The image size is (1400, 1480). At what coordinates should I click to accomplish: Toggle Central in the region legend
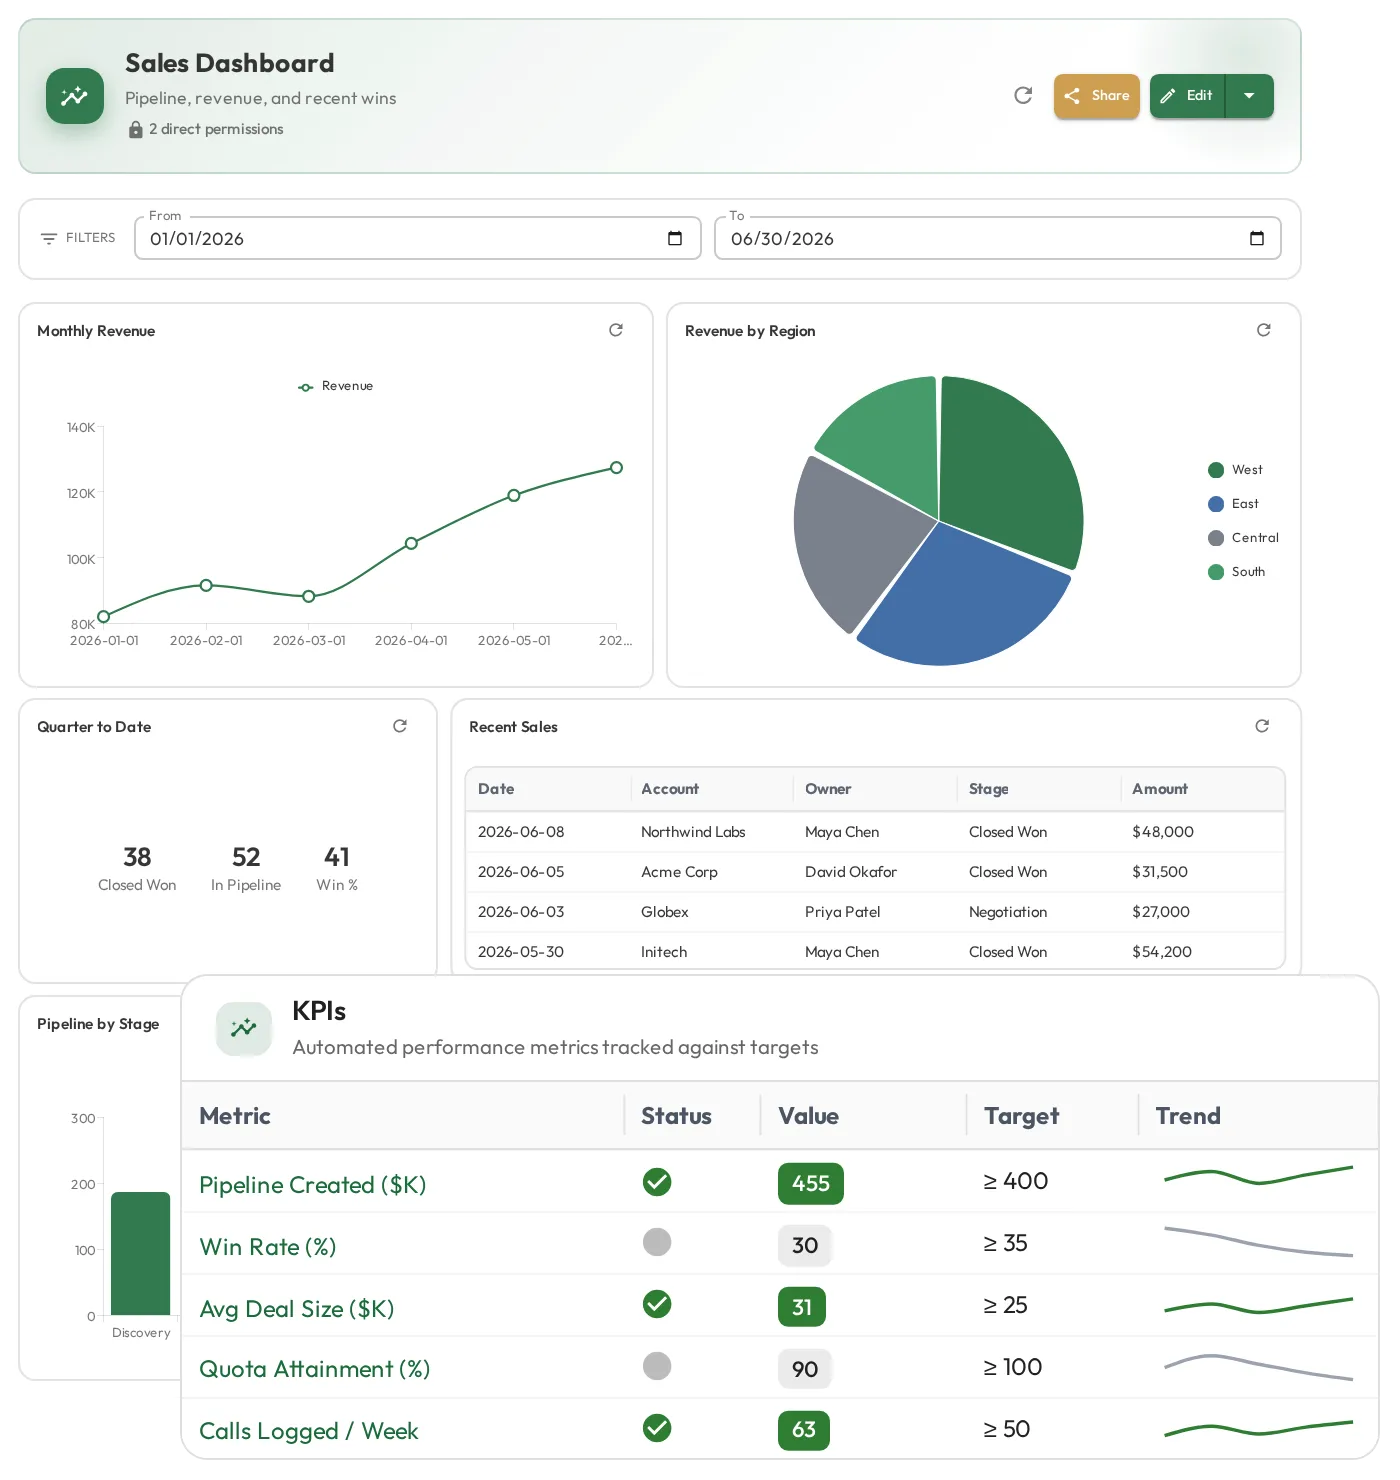(x=1244, y=538)
